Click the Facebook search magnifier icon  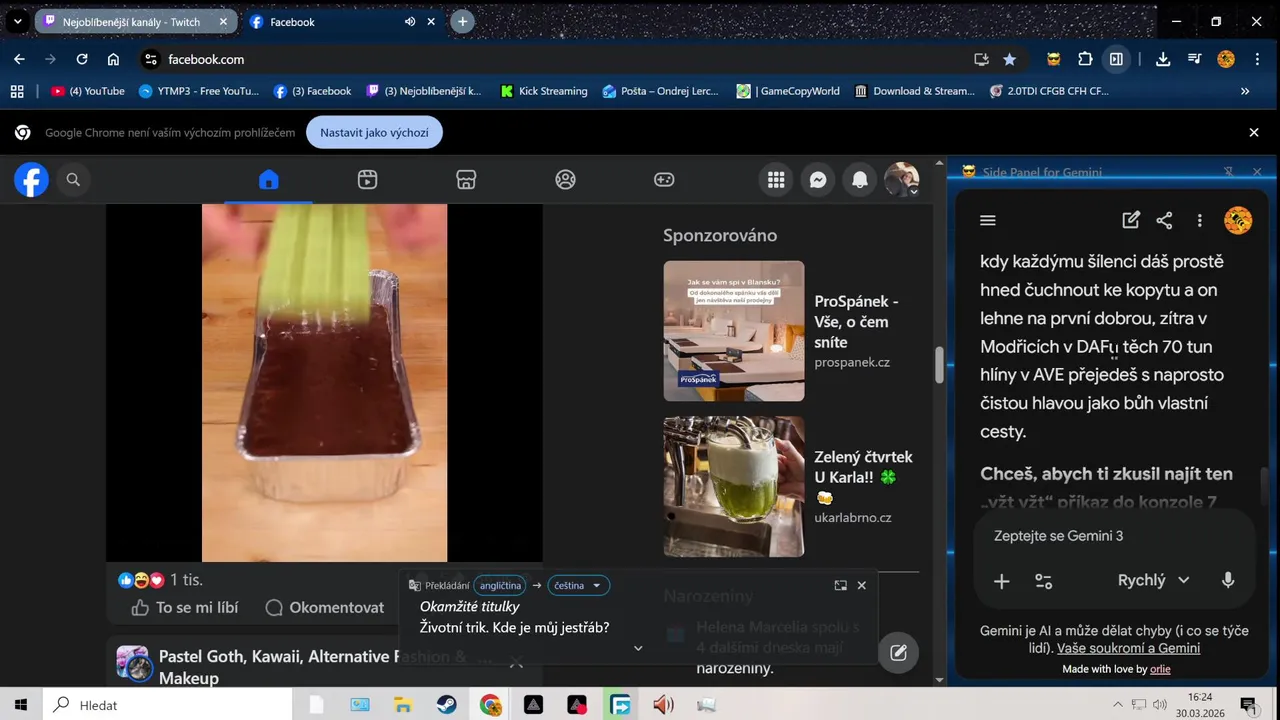[73, 180]
